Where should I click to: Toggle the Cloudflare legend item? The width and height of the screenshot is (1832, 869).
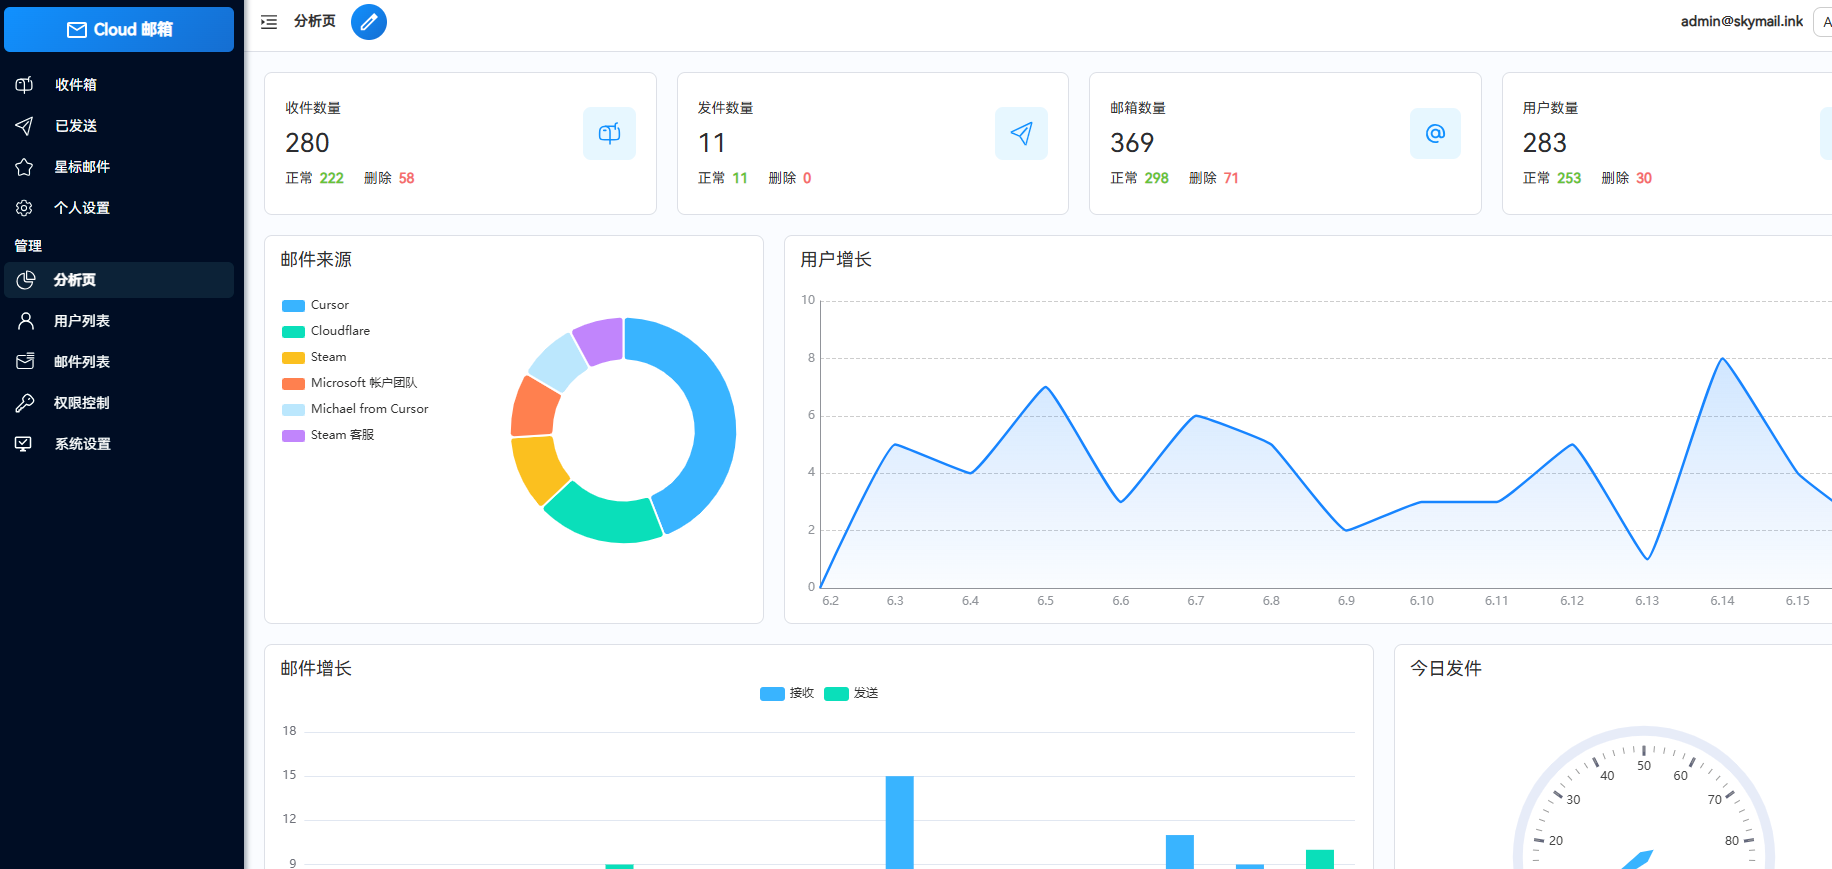326,331
